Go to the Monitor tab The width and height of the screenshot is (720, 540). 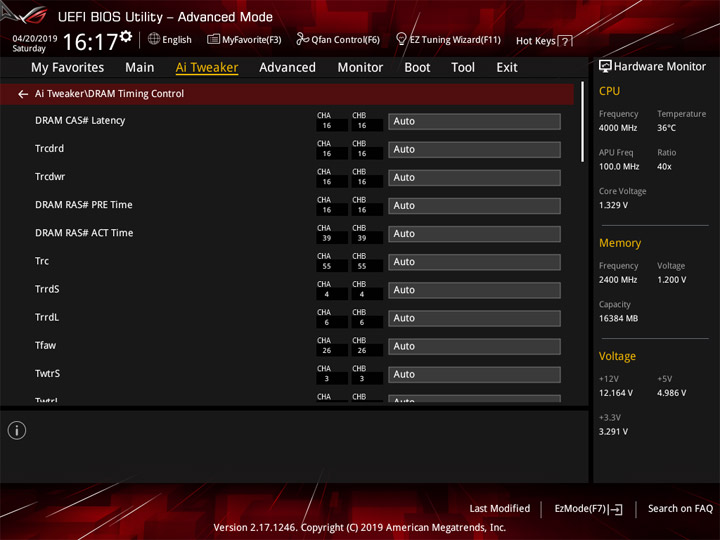[x=360, y=68]
